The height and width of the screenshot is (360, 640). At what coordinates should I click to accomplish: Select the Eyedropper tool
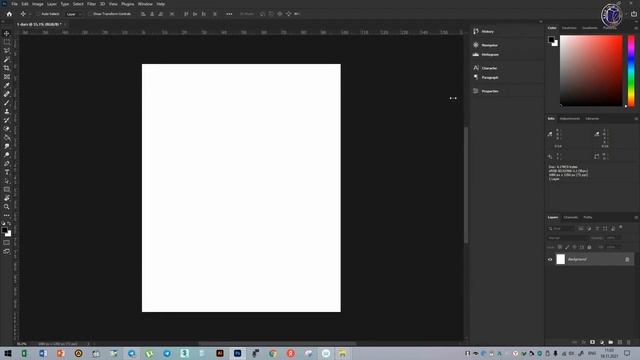coord(7,85)
